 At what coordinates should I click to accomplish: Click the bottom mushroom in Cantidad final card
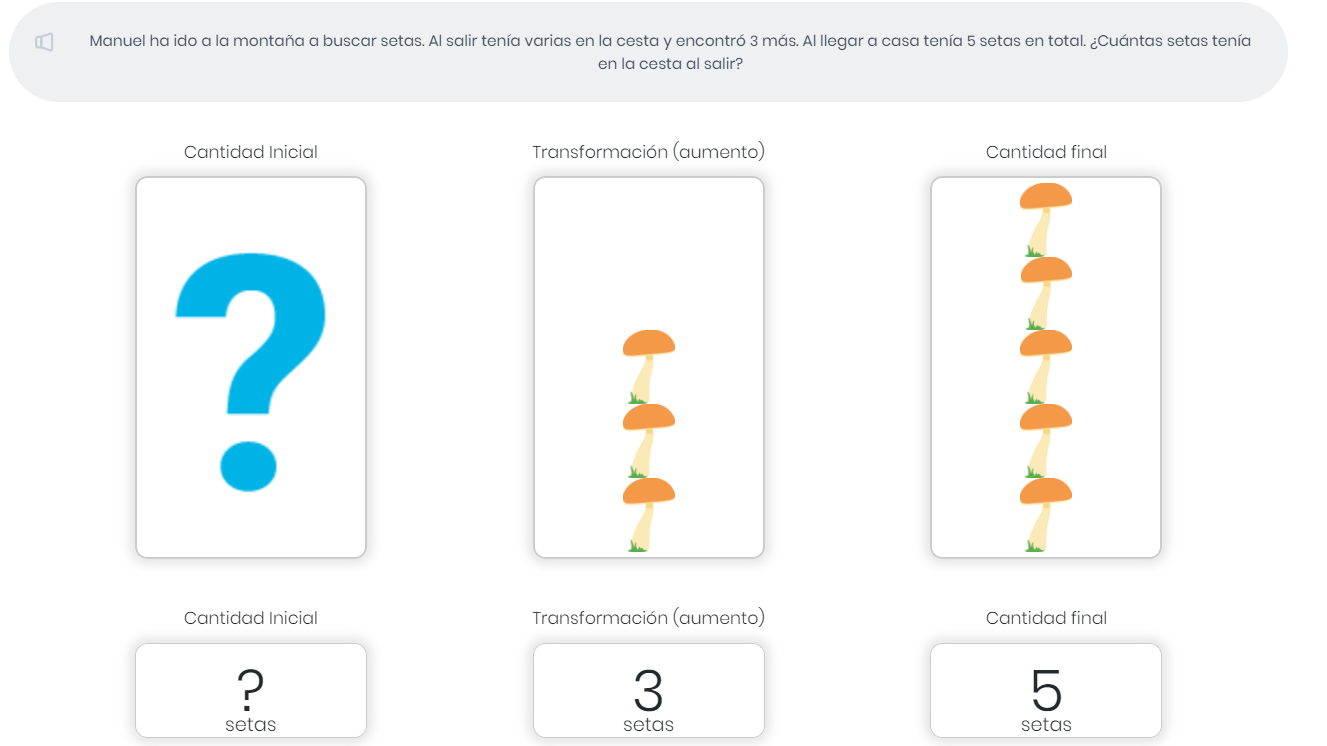pos(1046,515)
